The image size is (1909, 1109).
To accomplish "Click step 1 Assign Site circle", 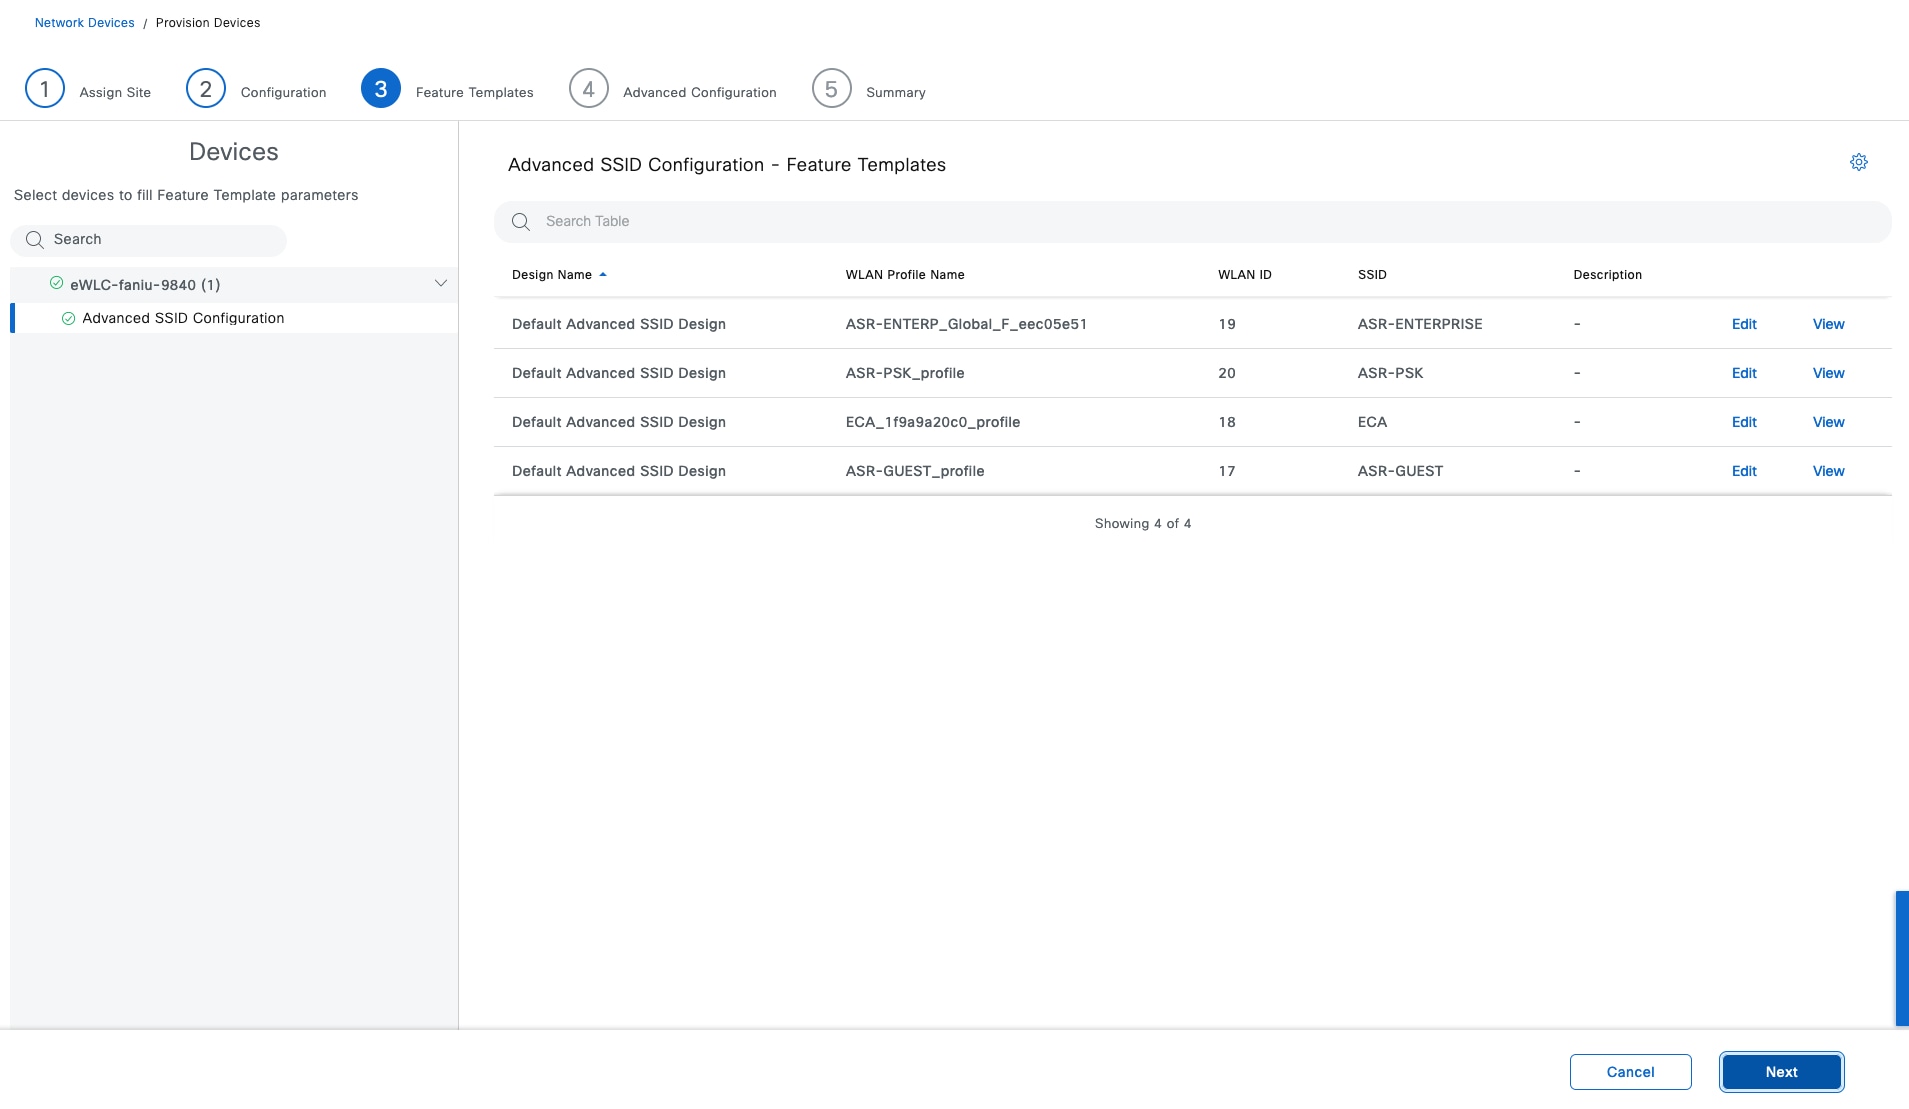I will [45, 89].
